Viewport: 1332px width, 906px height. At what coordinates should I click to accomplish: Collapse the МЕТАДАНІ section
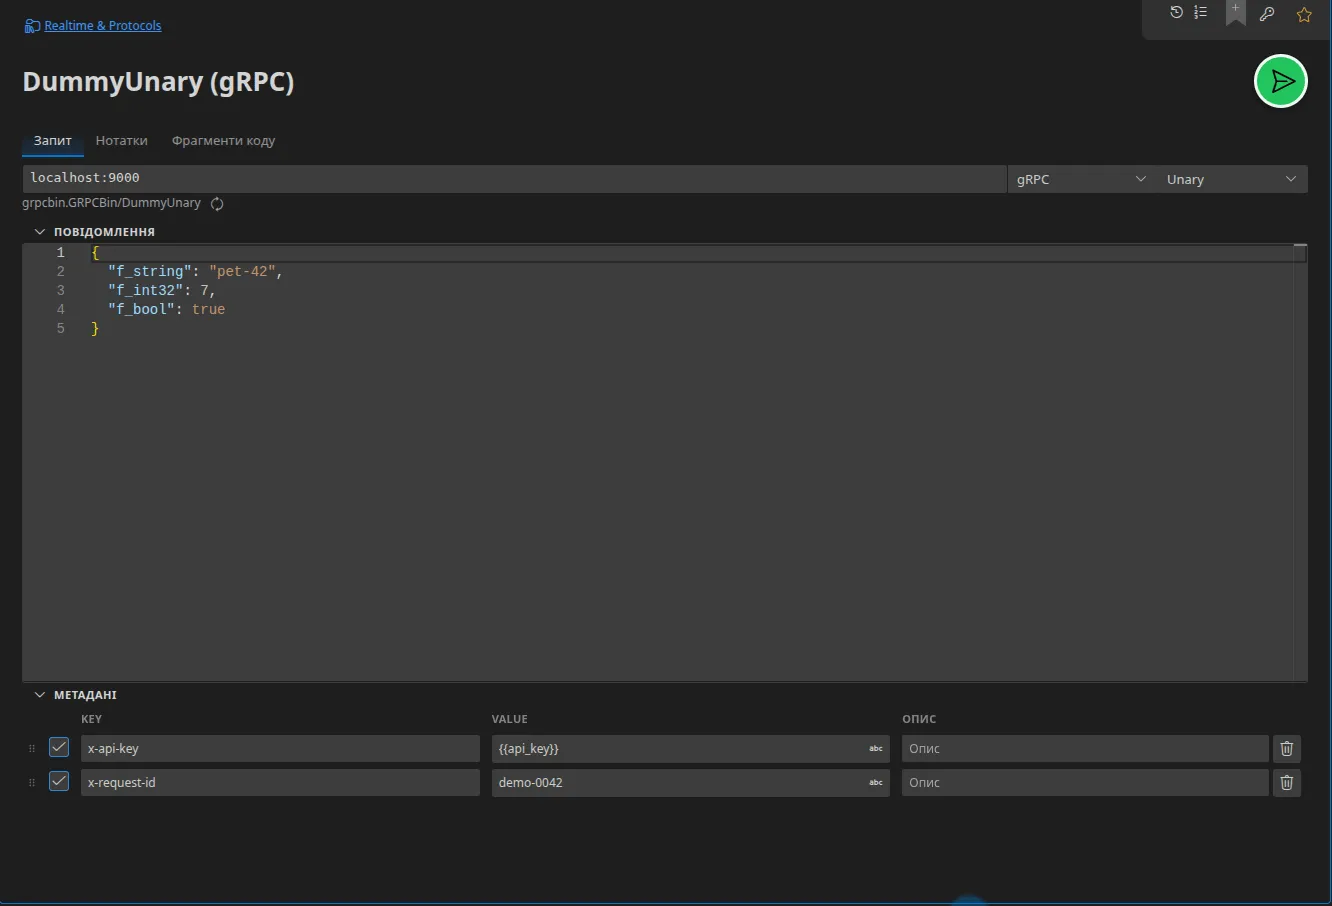pos(75,695)
